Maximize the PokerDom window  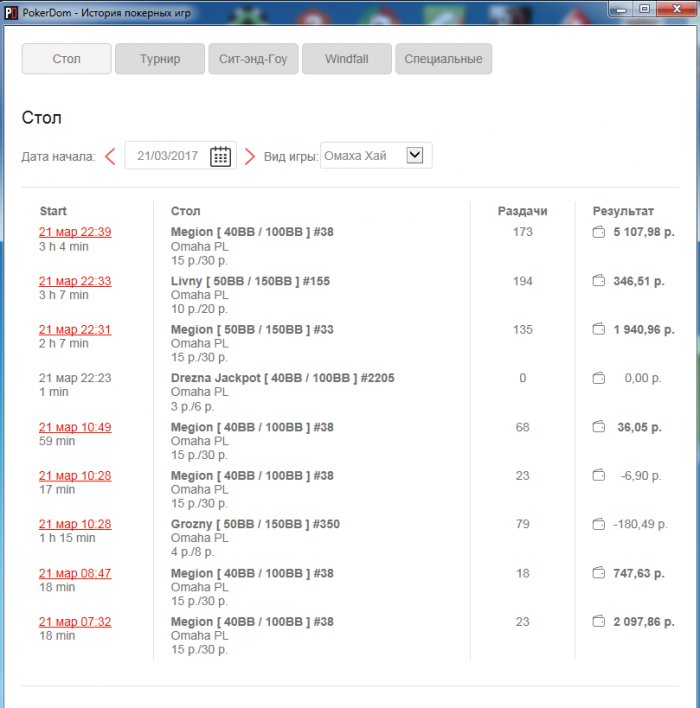coord(645,9)
